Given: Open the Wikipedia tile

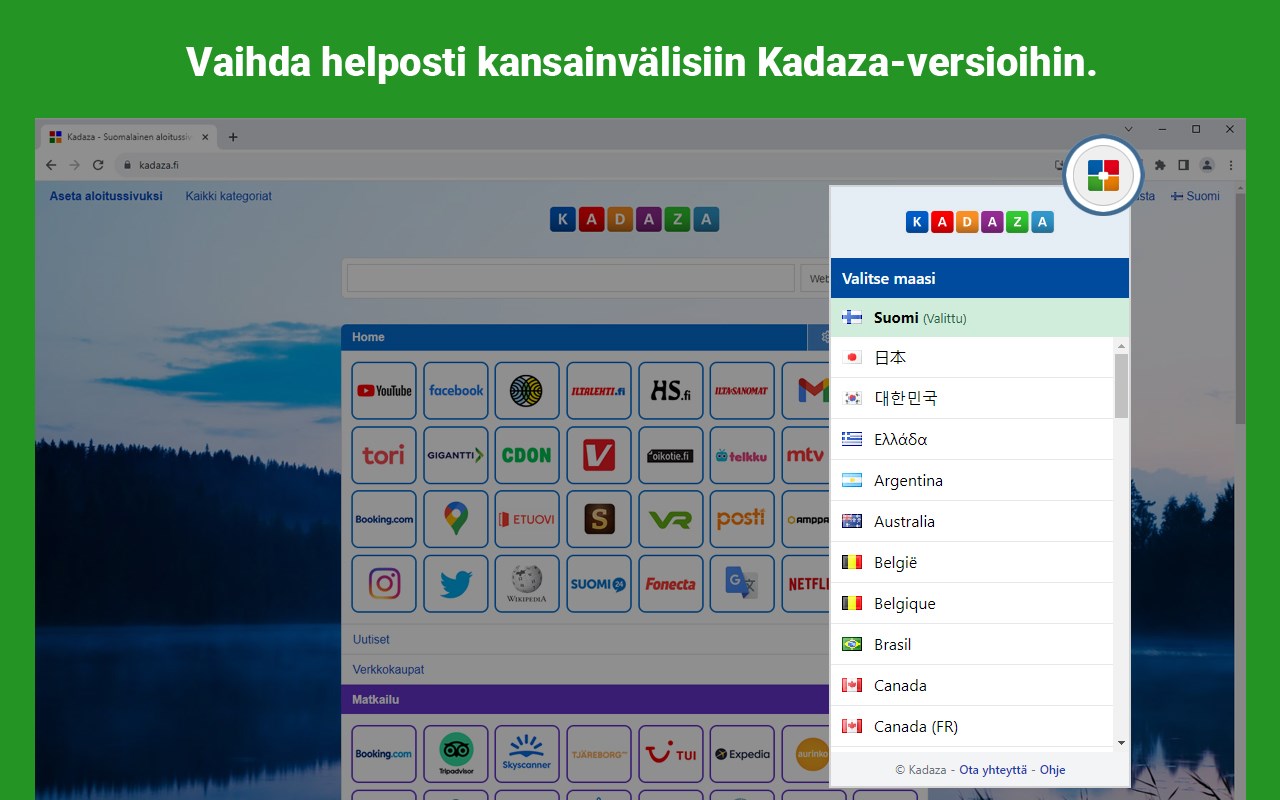Looking at the screenshot, I should coord(527,583).
